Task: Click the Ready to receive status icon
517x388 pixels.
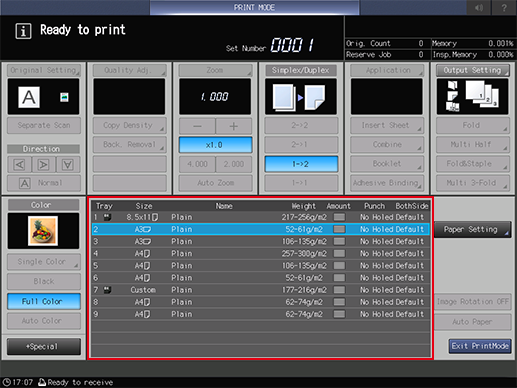Action: [x=42, y=382]
